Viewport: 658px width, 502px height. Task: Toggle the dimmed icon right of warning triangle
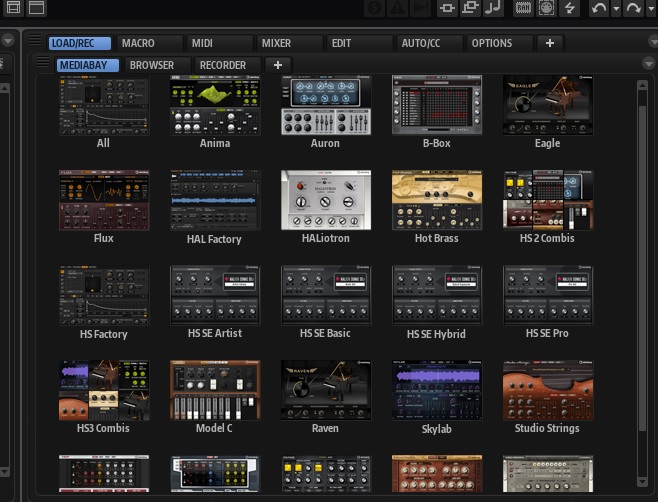click(x=420, y=8)
